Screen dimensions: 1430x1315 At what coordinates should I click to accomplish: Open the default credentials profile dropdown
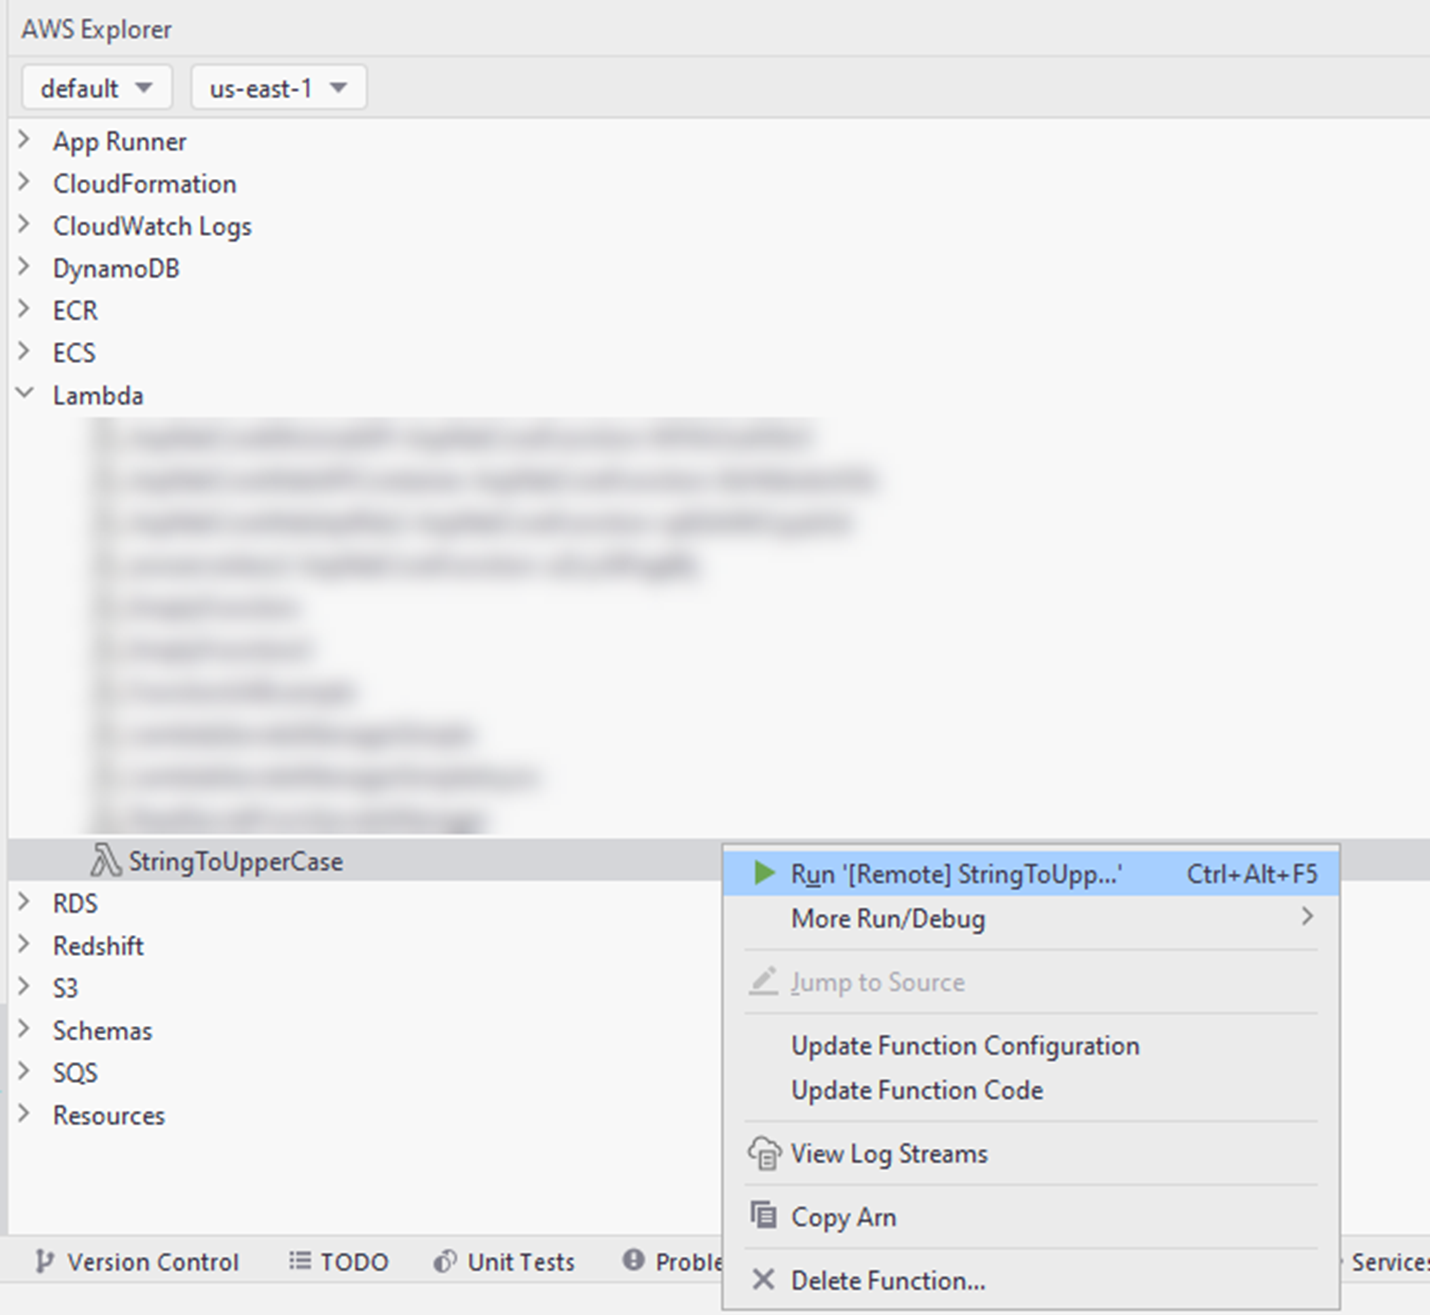click(97, 88)
